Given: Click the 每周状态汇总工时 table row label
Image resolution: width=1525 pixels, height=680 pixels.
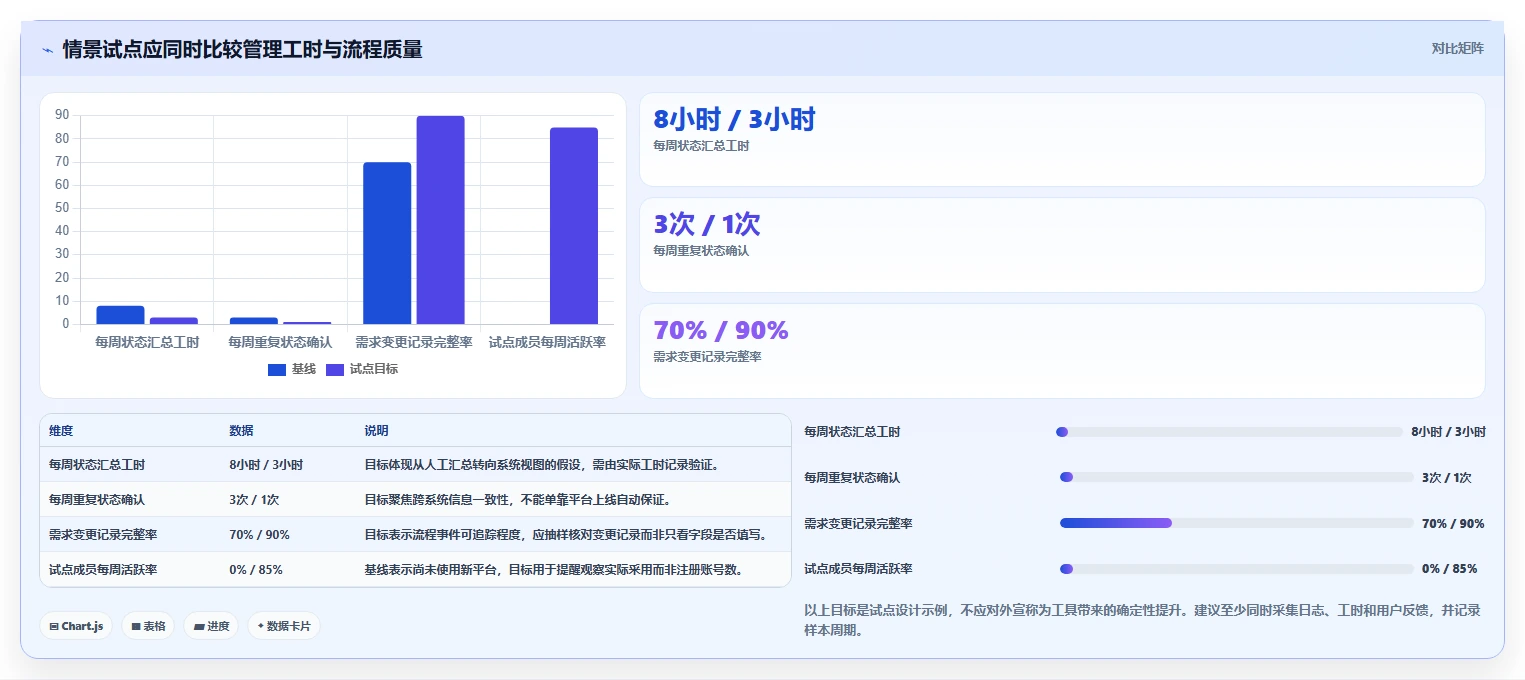Looking at the screenshot, I should pos(97,465).
